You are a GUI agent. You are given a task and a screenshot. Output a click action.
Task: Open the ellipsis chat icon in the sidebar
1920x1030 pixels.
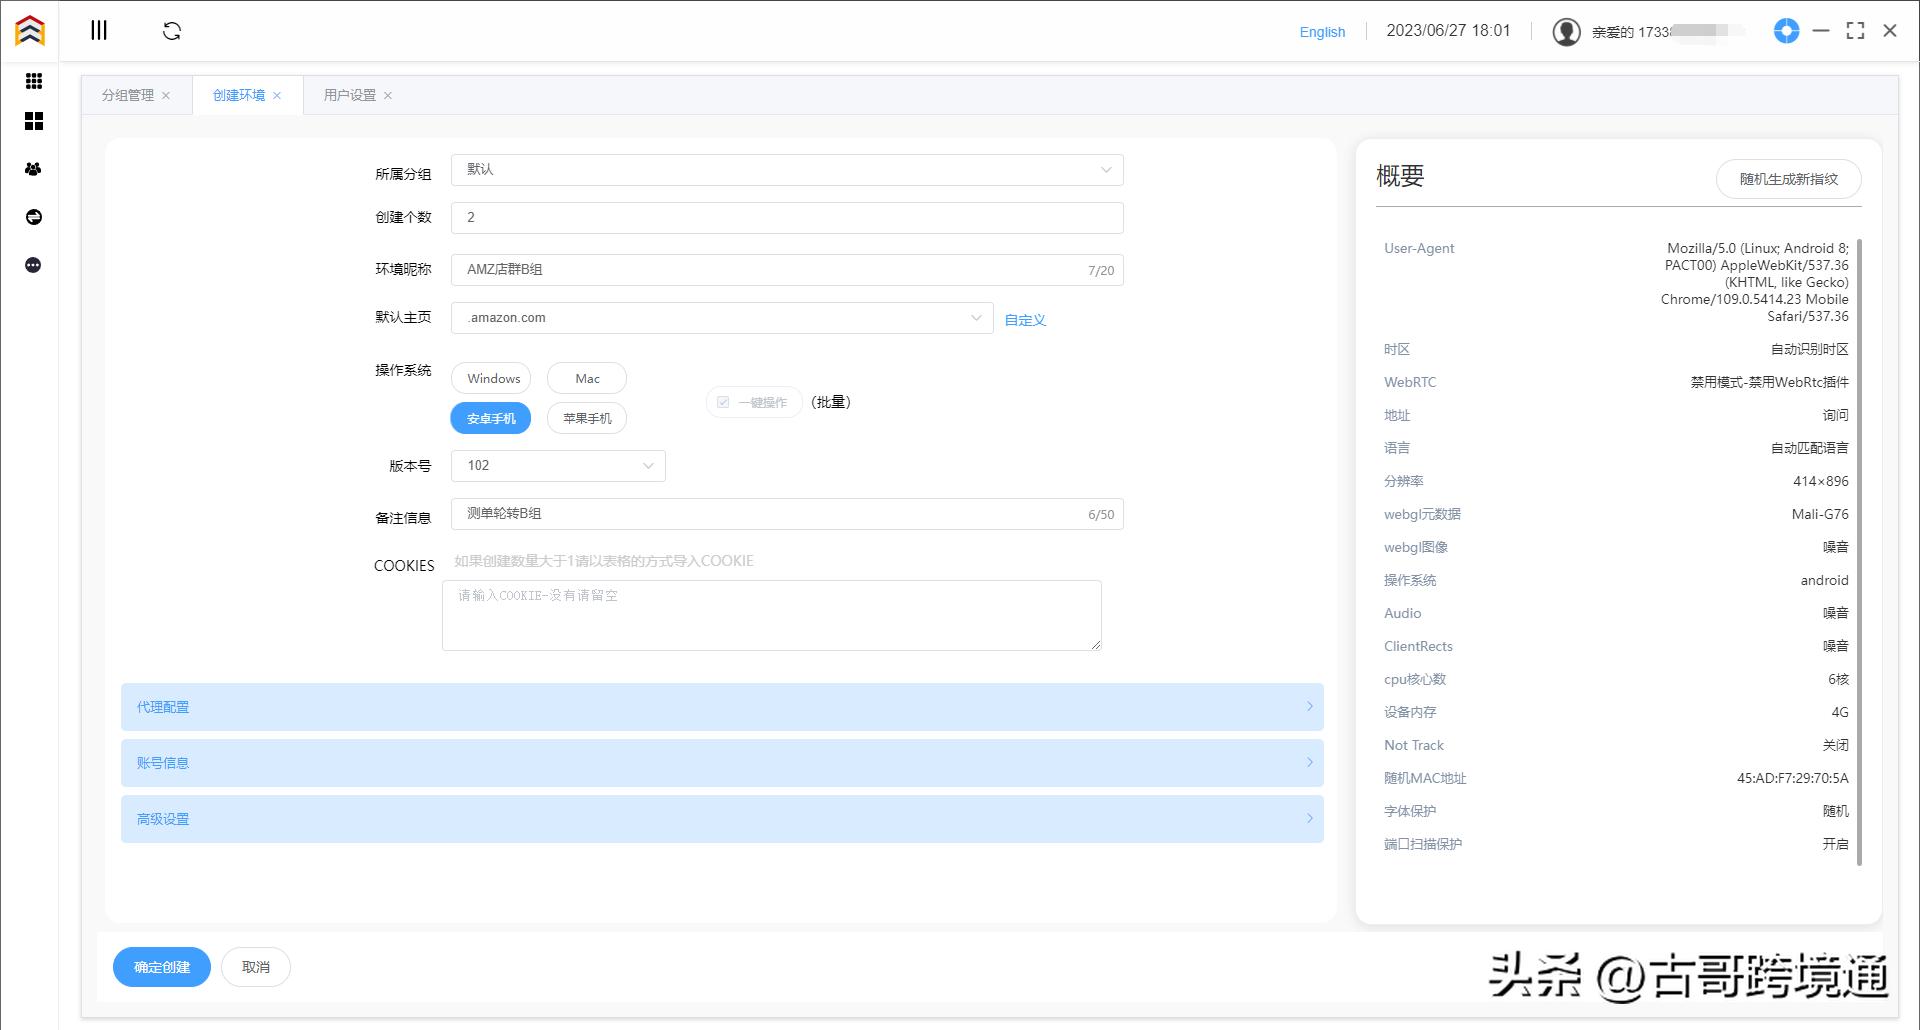click(x=33, y=264)
